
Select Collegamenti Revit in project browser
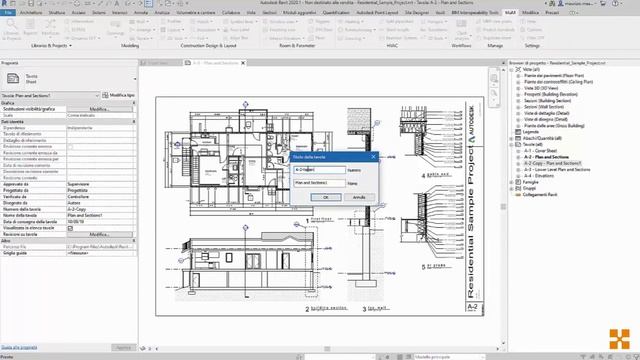point(540,195)
